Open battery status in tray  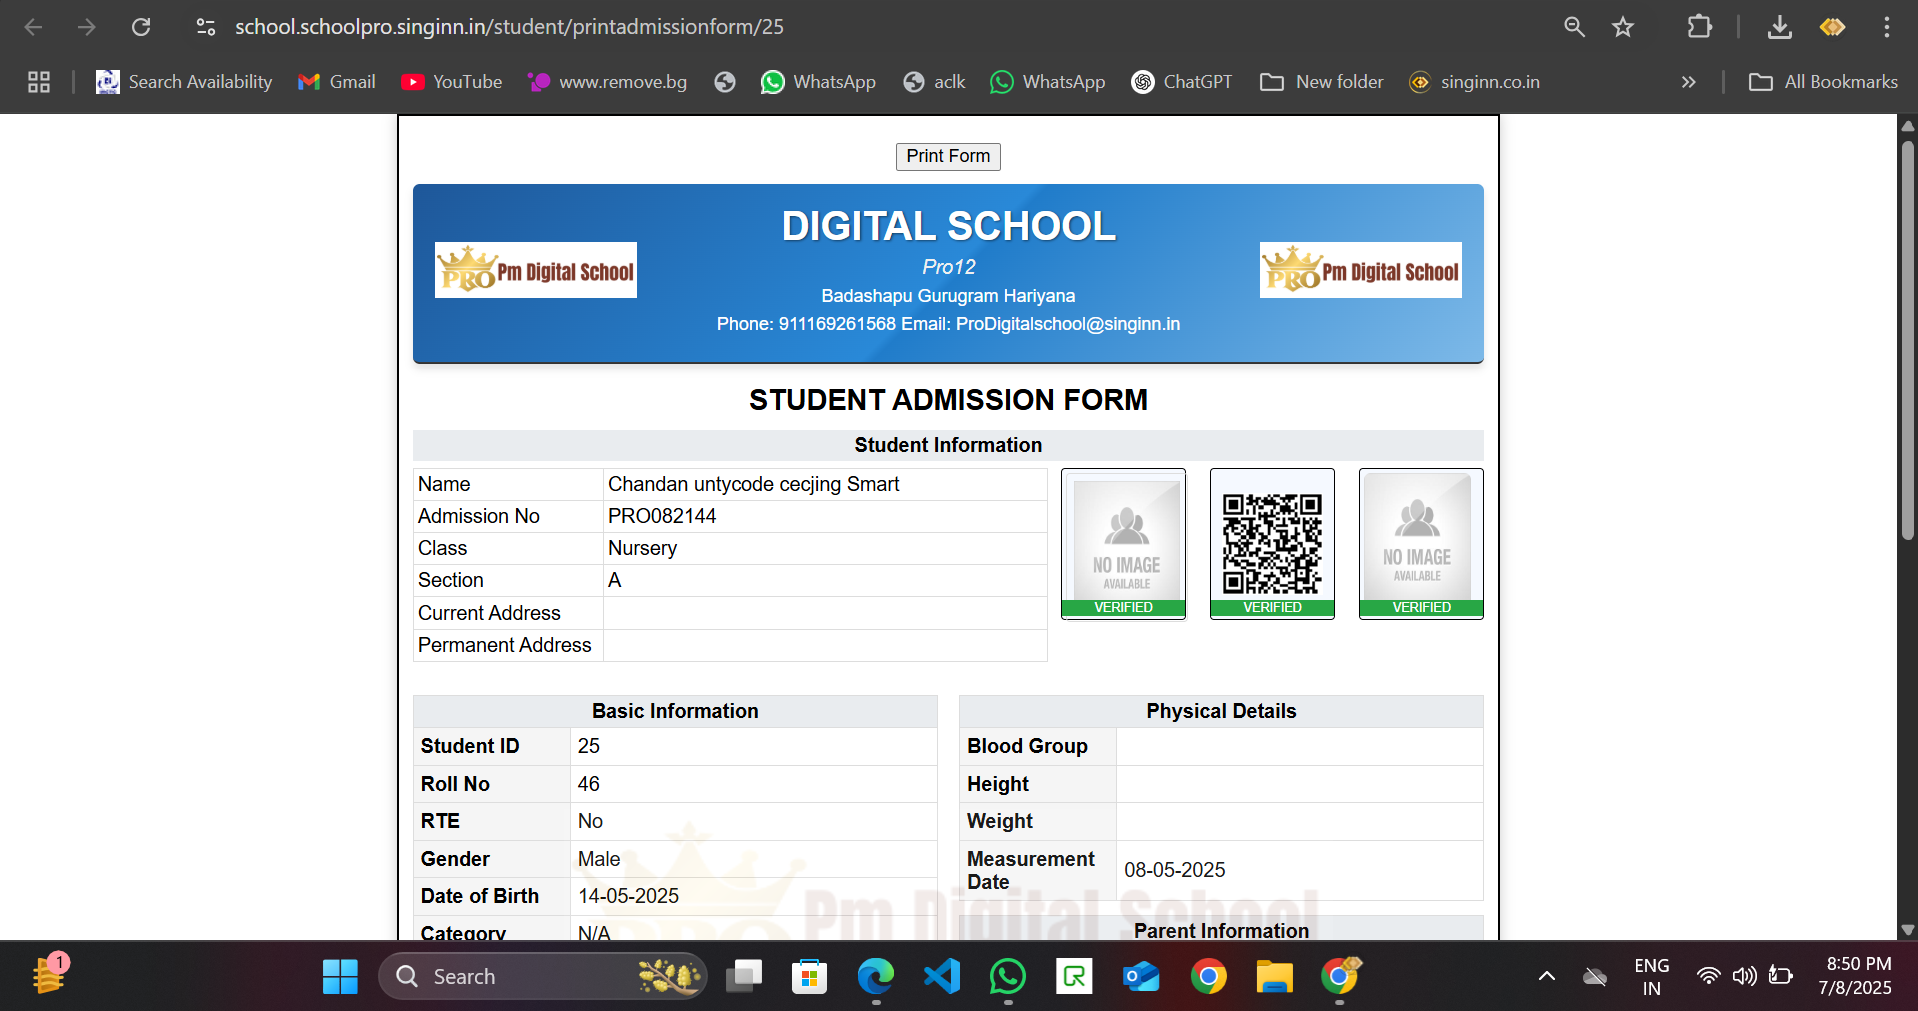(1781, 976)
